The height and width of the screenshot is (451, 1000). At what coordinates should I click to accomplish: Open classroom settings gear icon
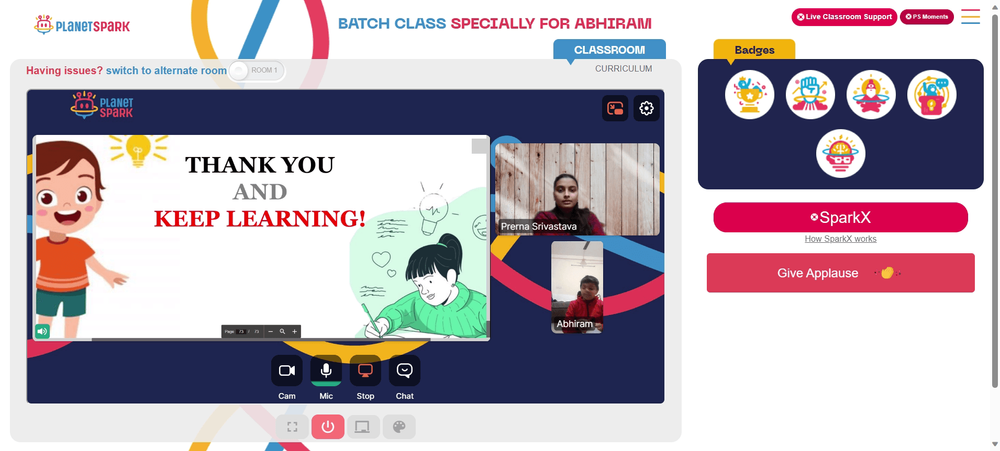click(x=646, y=108)
